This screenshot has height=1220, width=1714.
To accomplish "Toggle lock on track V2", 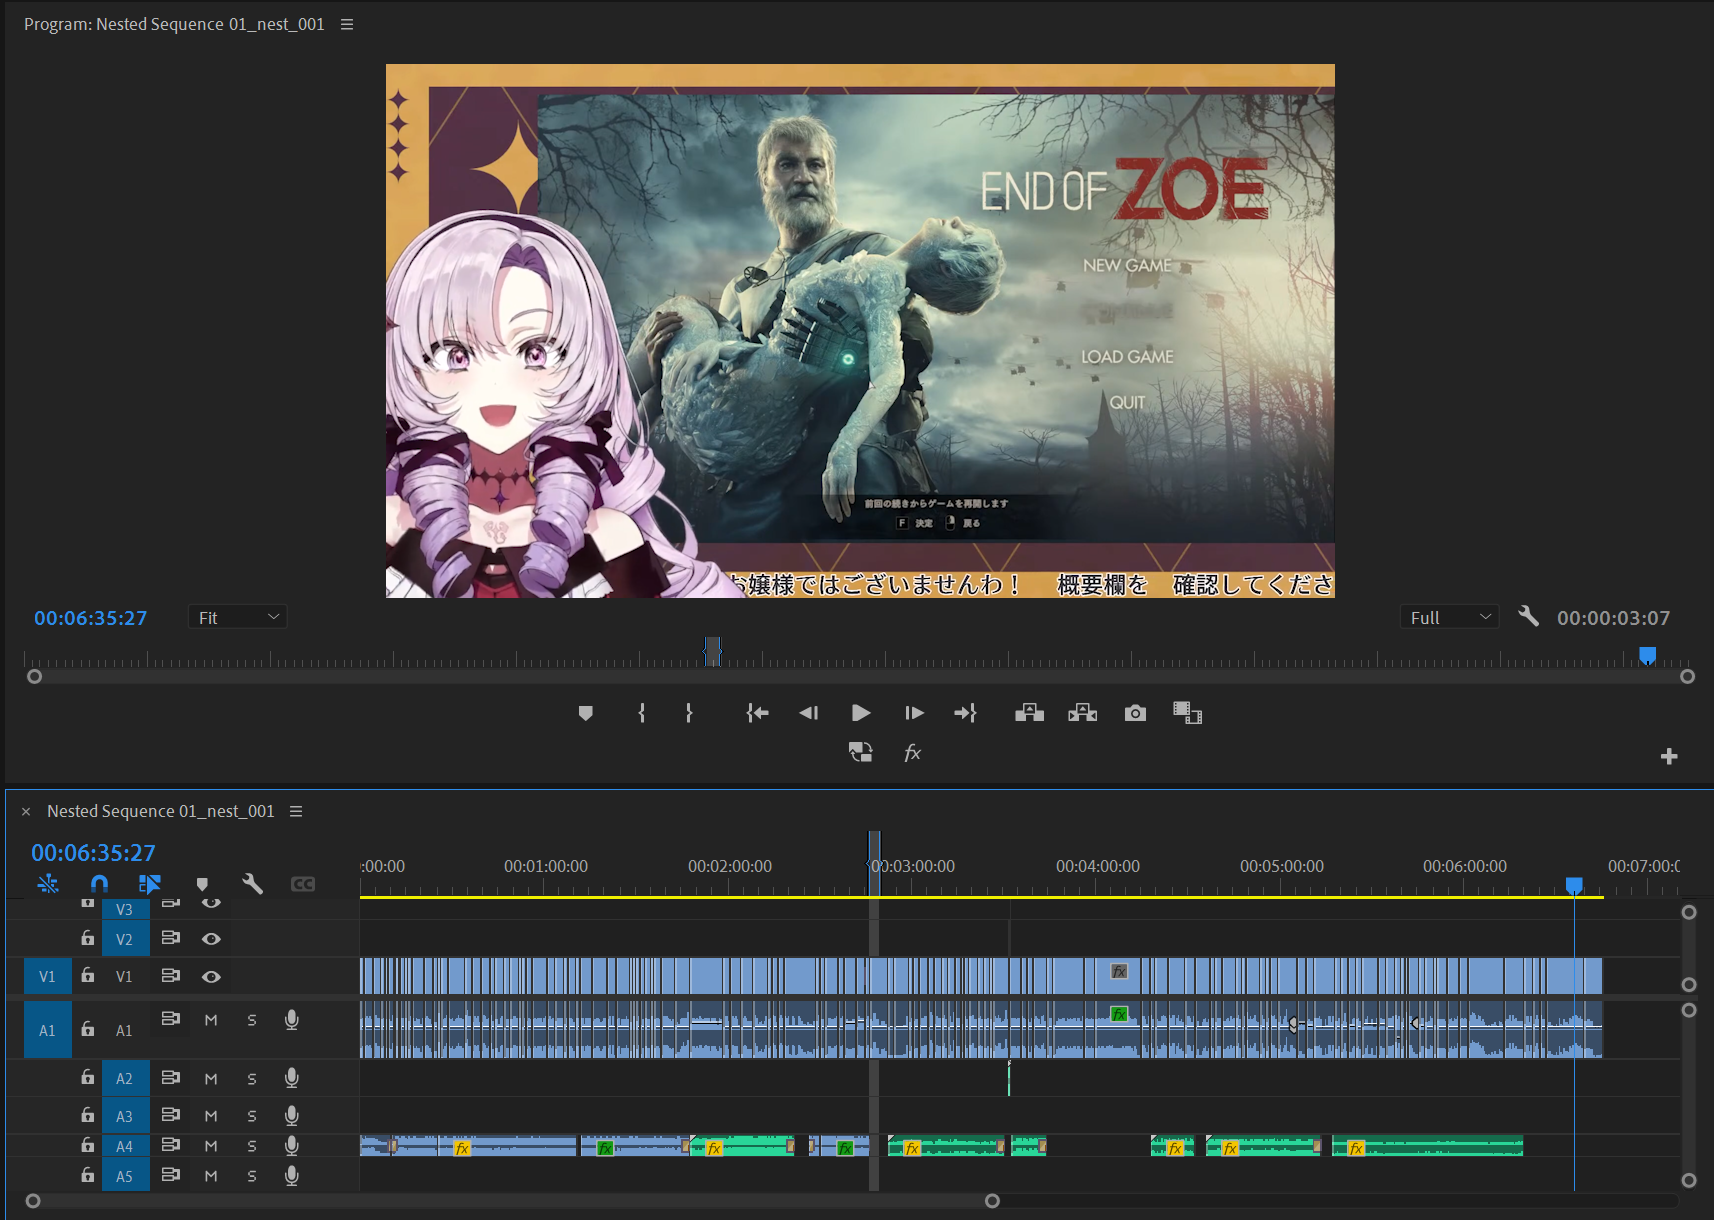I will coord(88,938).
